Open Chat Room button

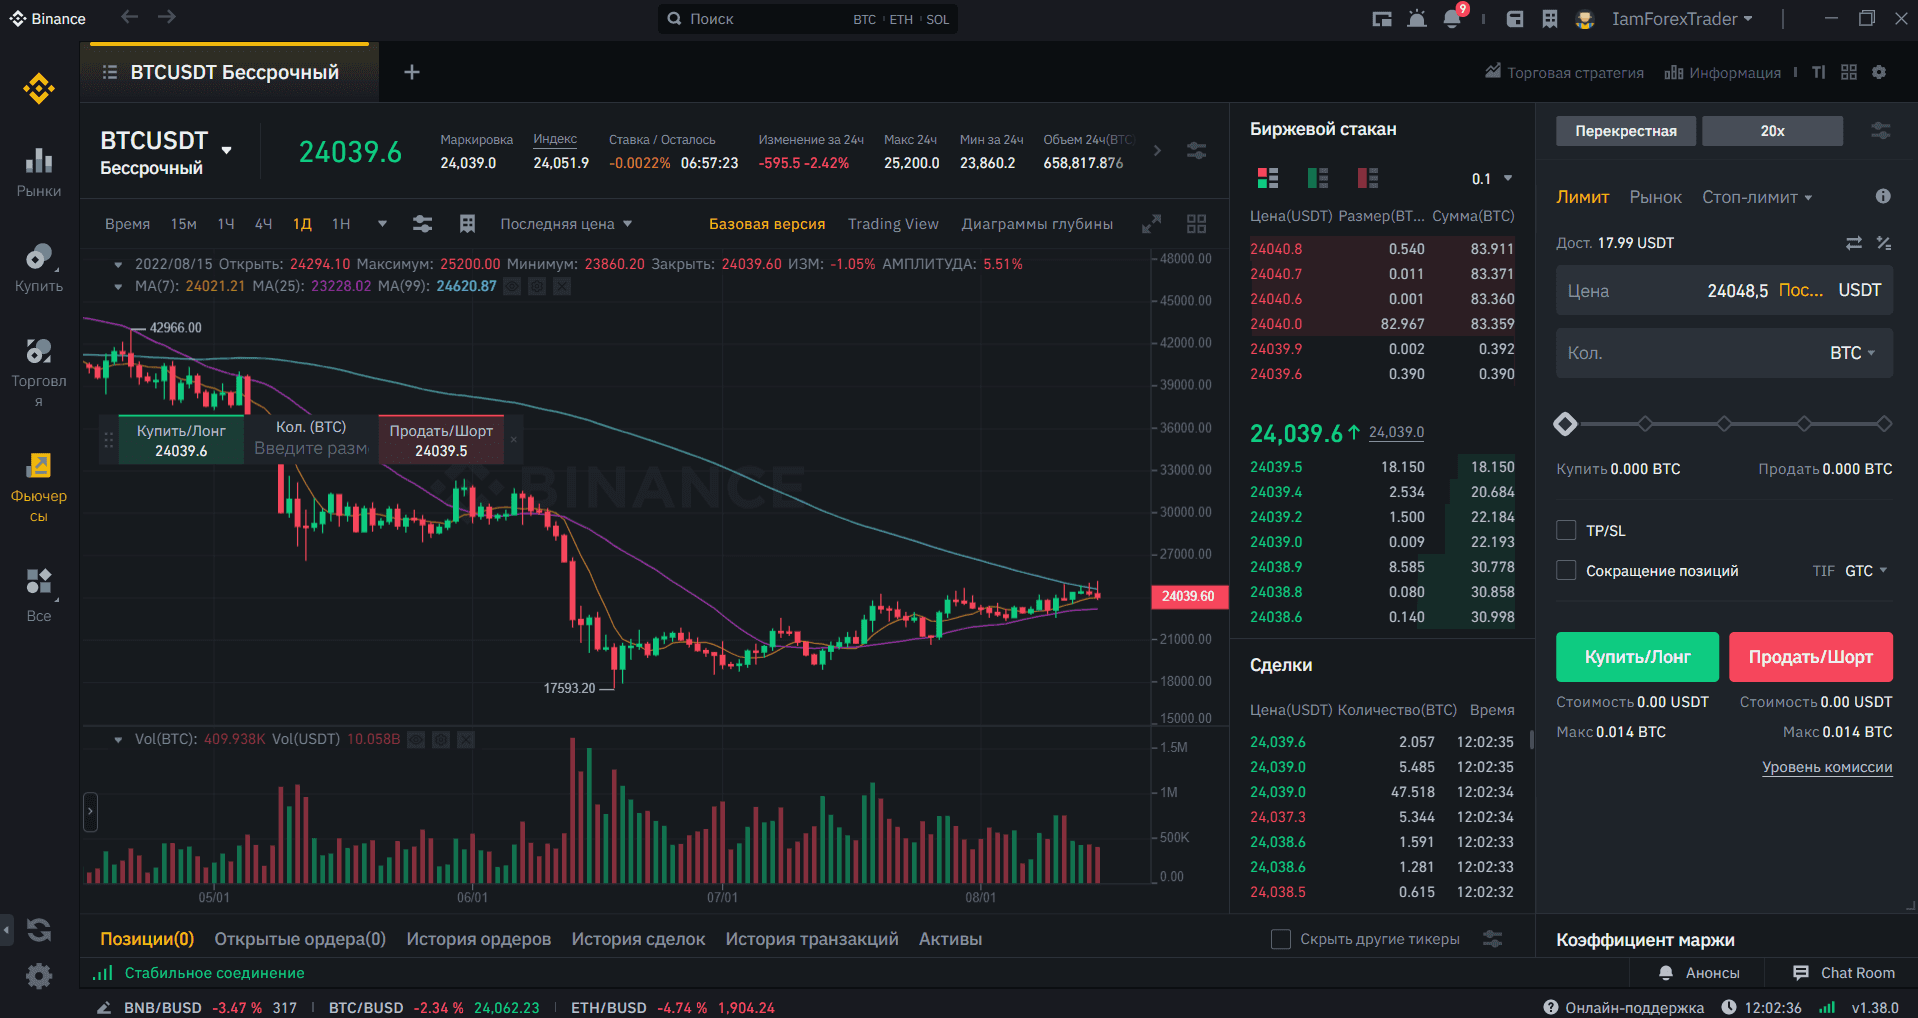[1843, 973]
